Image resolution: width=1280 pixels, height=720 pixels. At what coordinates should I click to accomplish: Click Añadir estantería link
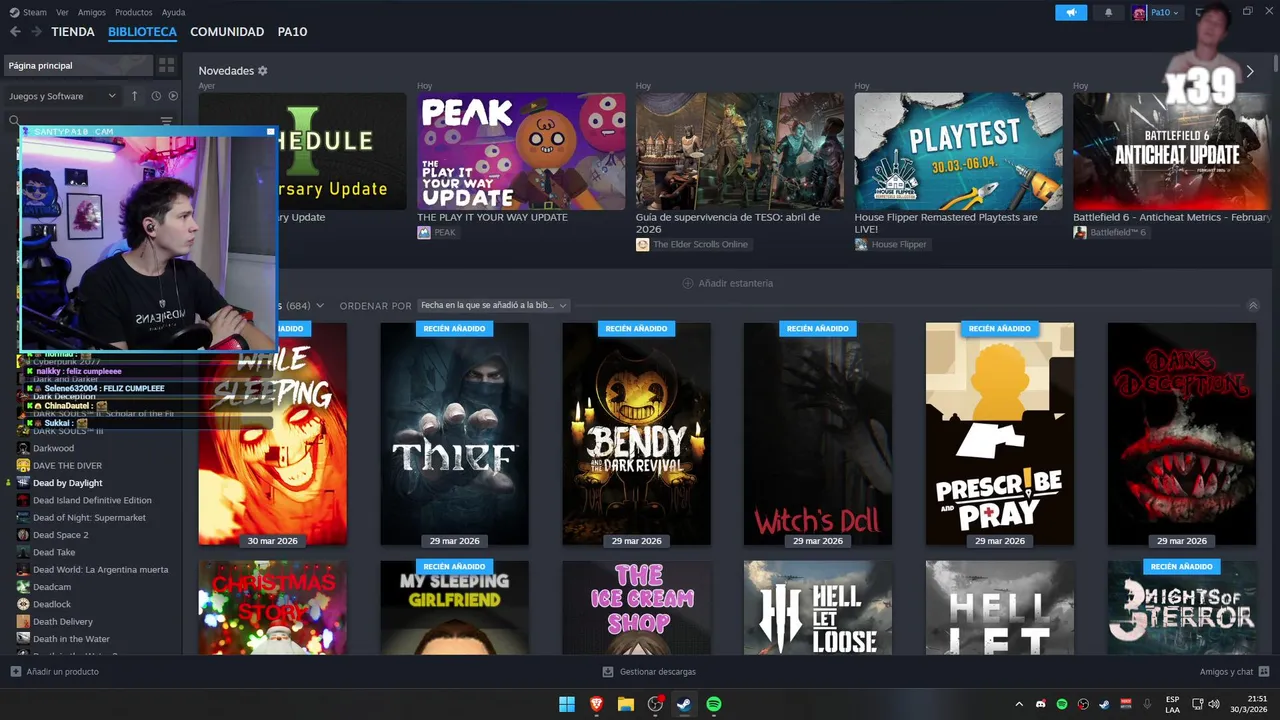coord(736,283)
